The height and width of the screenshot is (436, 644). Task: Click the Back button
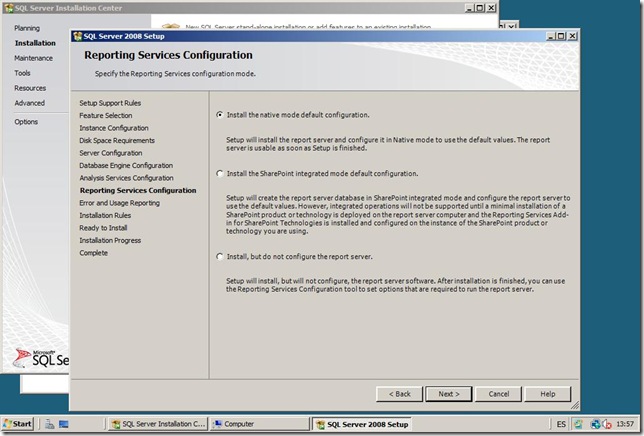399,394
